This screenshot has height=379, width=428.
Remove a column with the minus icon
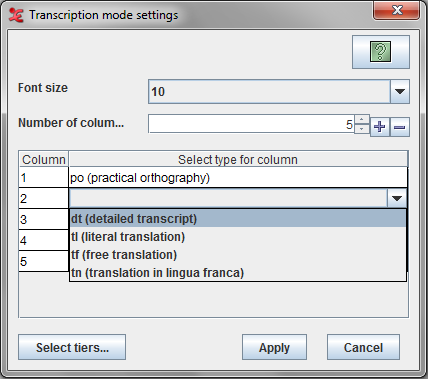(400, 127)
